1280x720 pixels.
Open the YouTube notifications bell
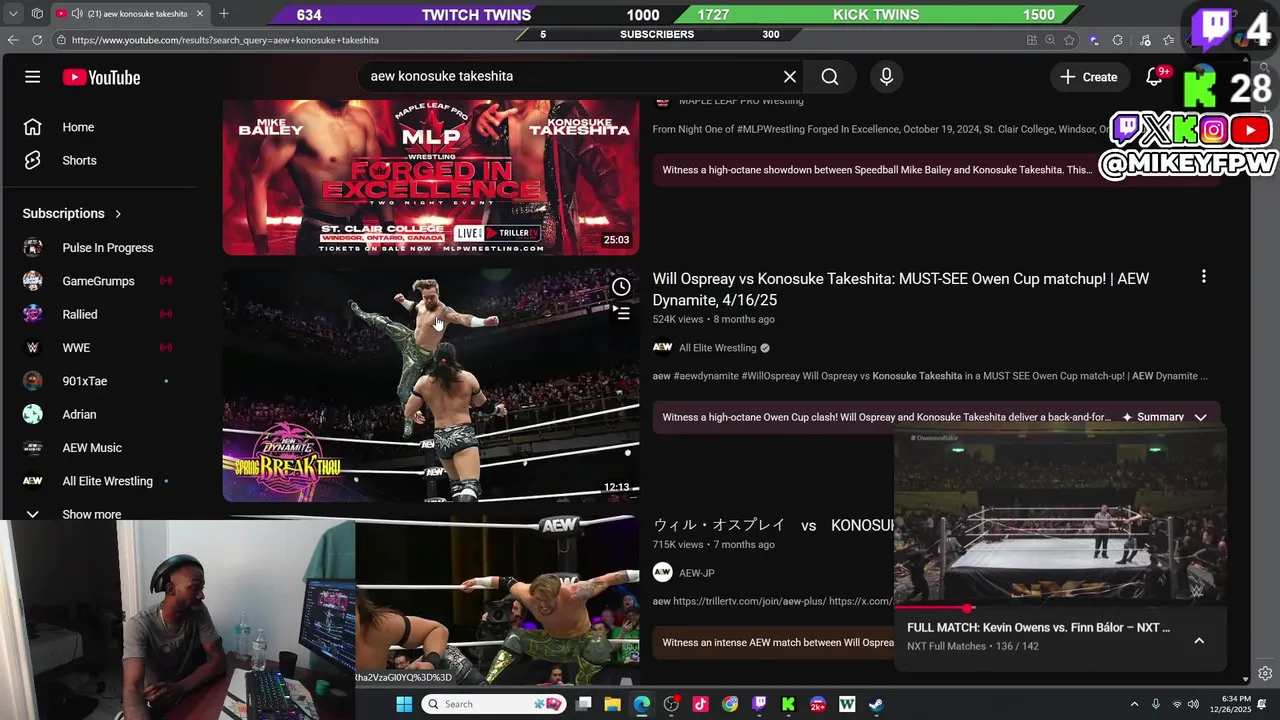1154,77
